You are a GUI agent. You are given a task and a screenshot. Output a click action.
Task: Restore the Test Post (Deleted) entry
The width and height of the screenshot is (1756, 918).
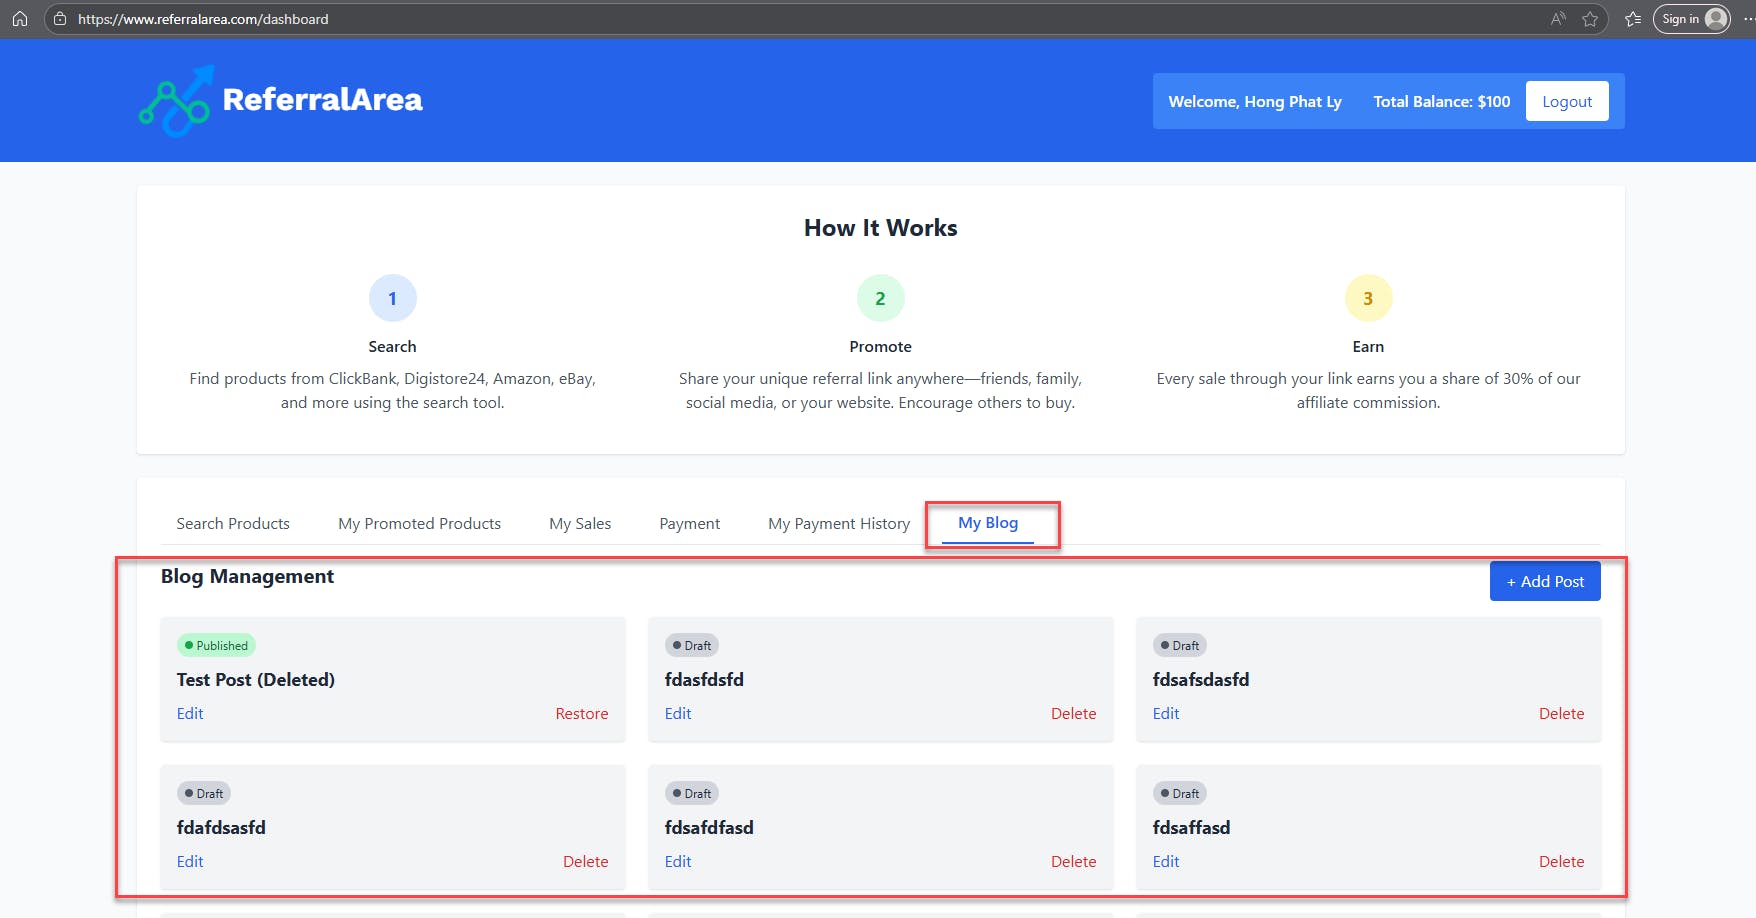tap(582, 713)
